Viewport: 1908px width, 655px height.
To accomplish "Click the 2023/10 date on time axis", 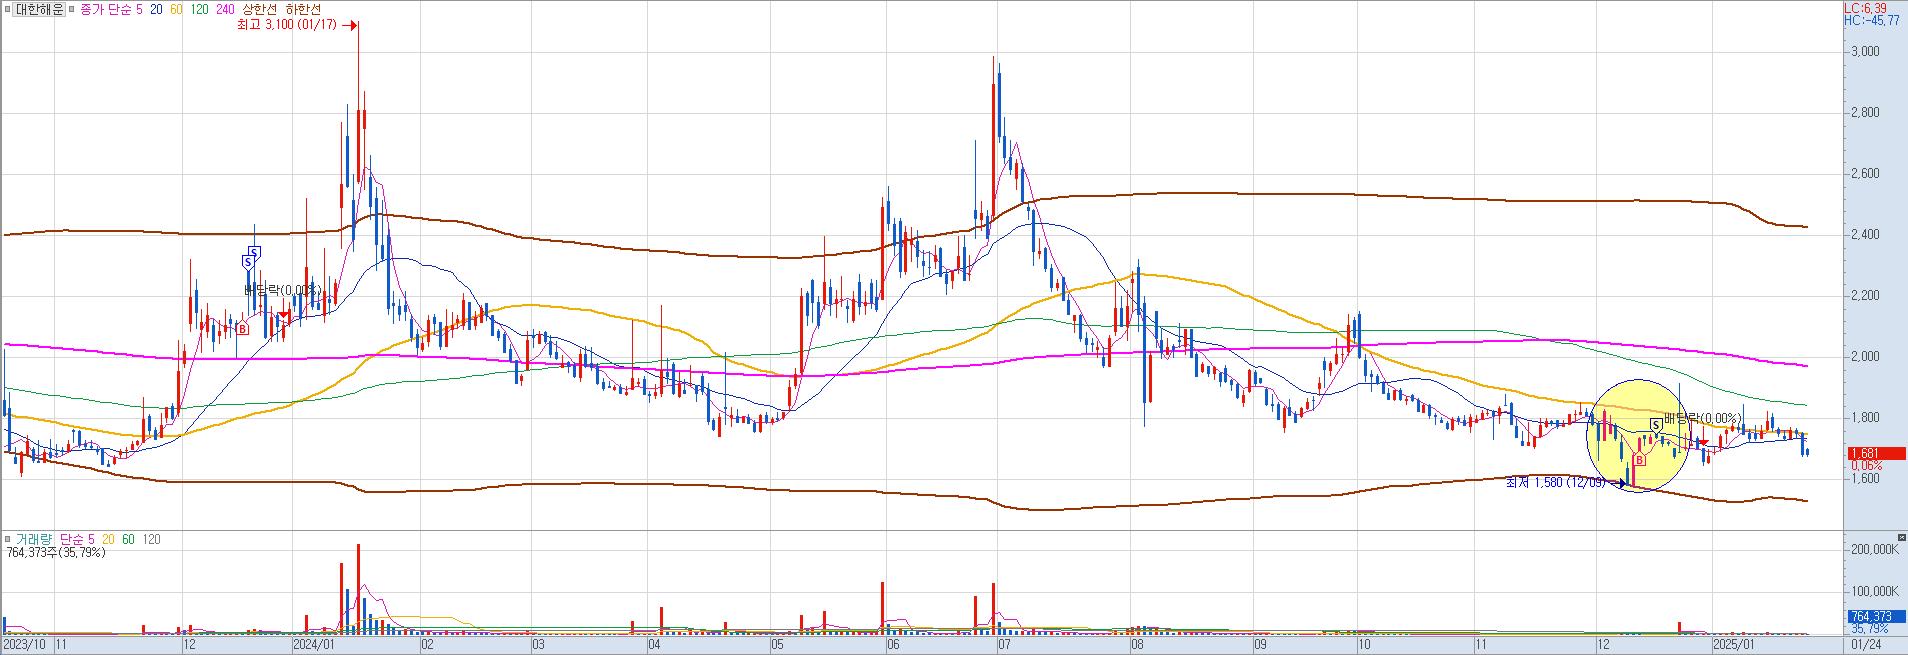I will [26, 645].
